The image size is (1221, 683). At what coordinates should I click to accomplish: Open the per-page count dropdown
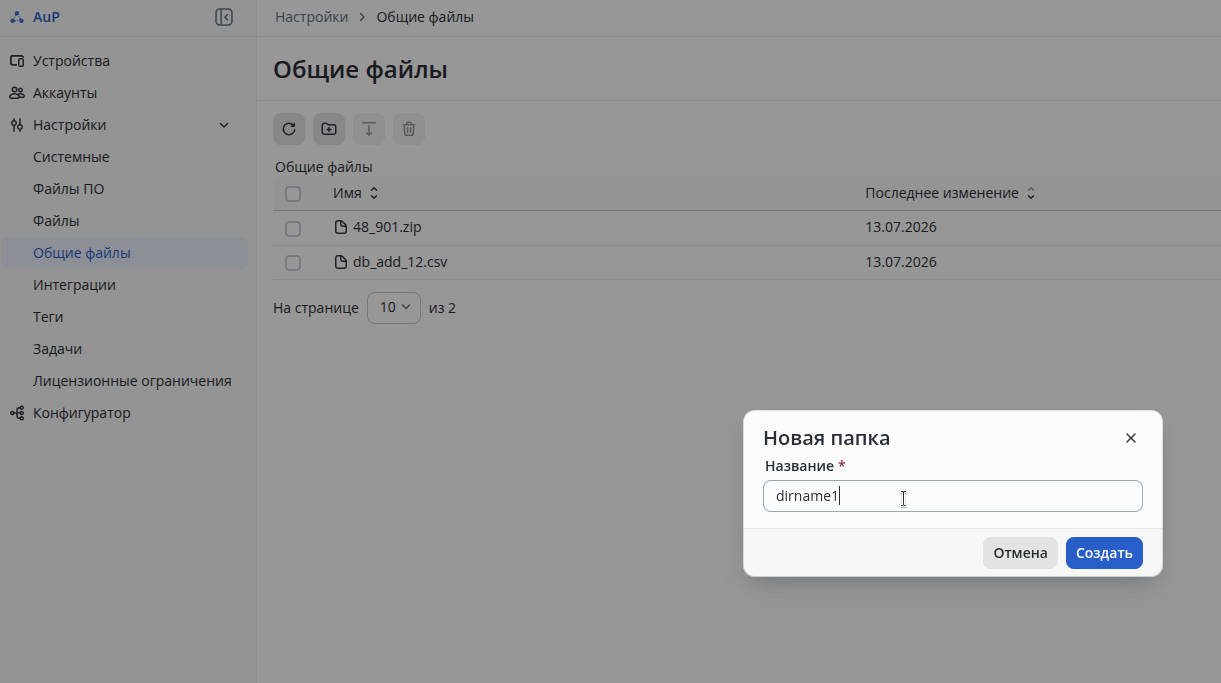coord(394,308)
